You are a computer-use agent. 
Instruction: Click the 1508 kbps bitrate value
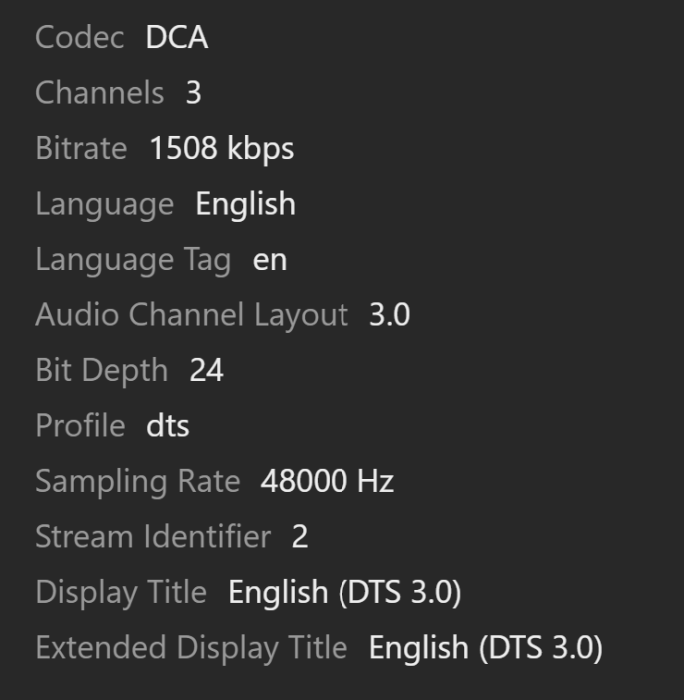pos(221,149)
